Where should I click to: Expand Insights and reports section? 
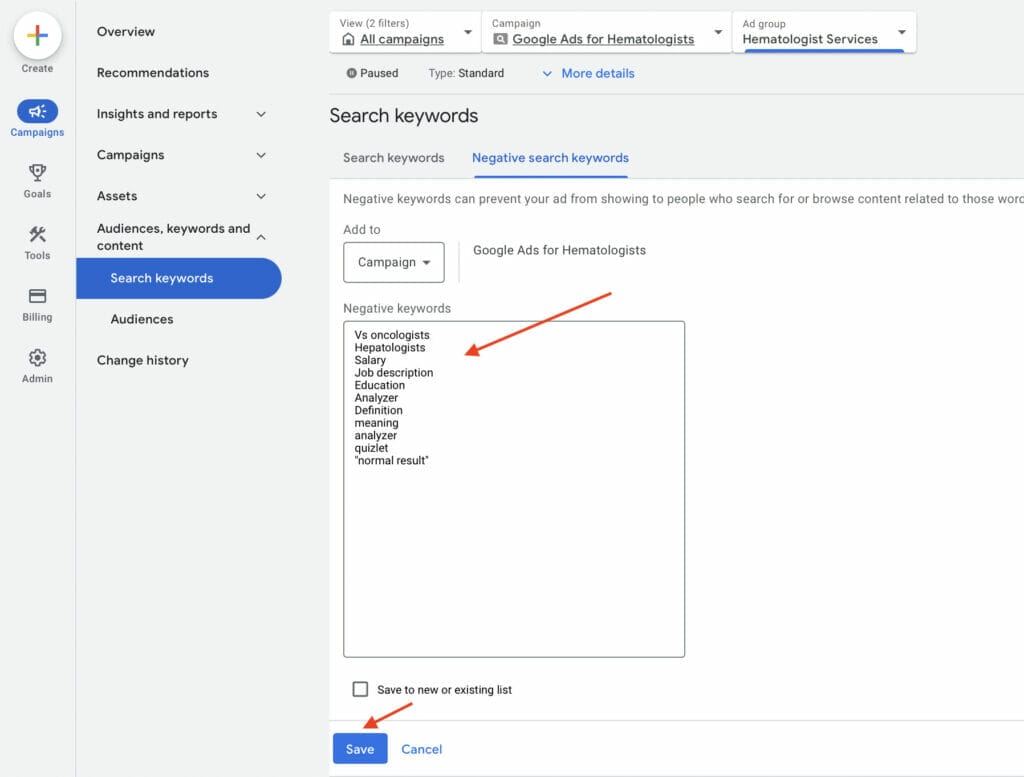[x=261, y=114]
